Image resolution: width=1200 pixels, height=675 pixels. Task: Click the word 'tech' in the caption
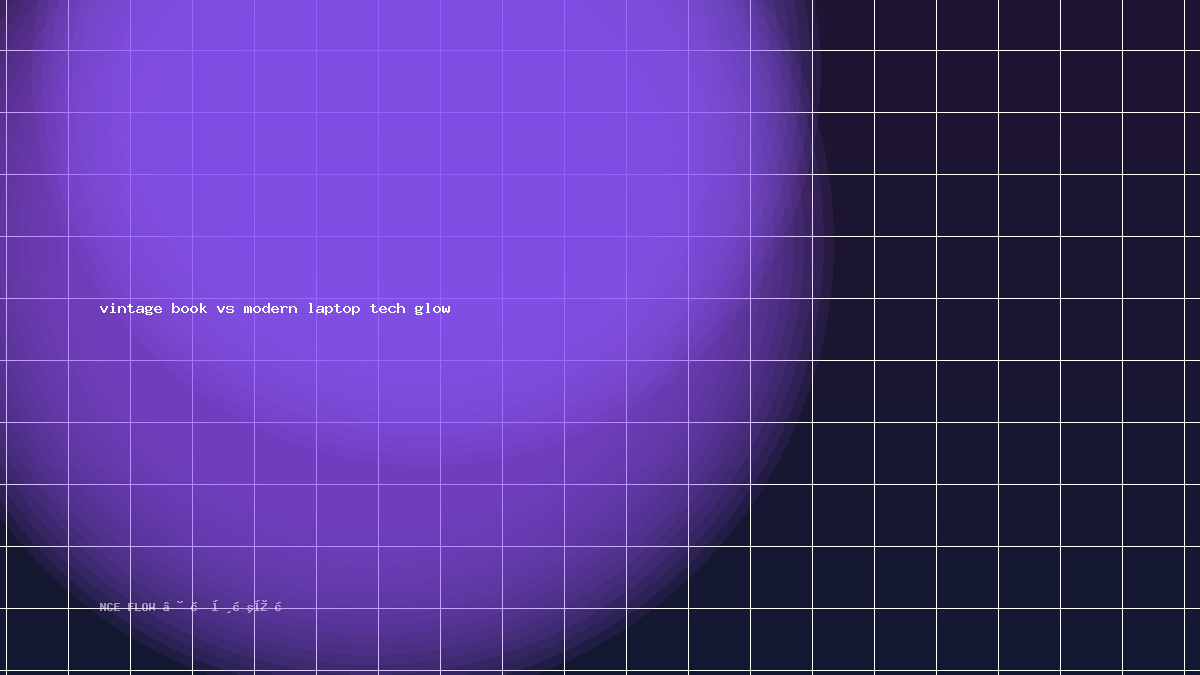coord(388,308)
